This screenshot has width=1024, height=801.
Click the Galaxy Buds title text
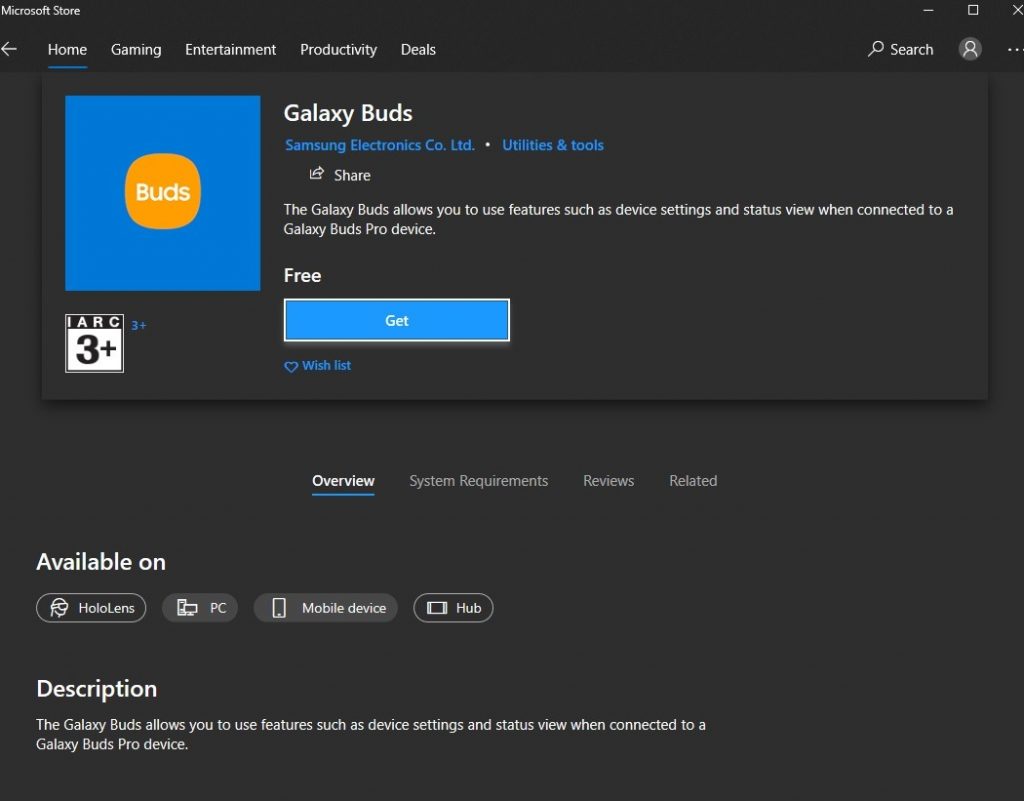(x=348, y=114)
